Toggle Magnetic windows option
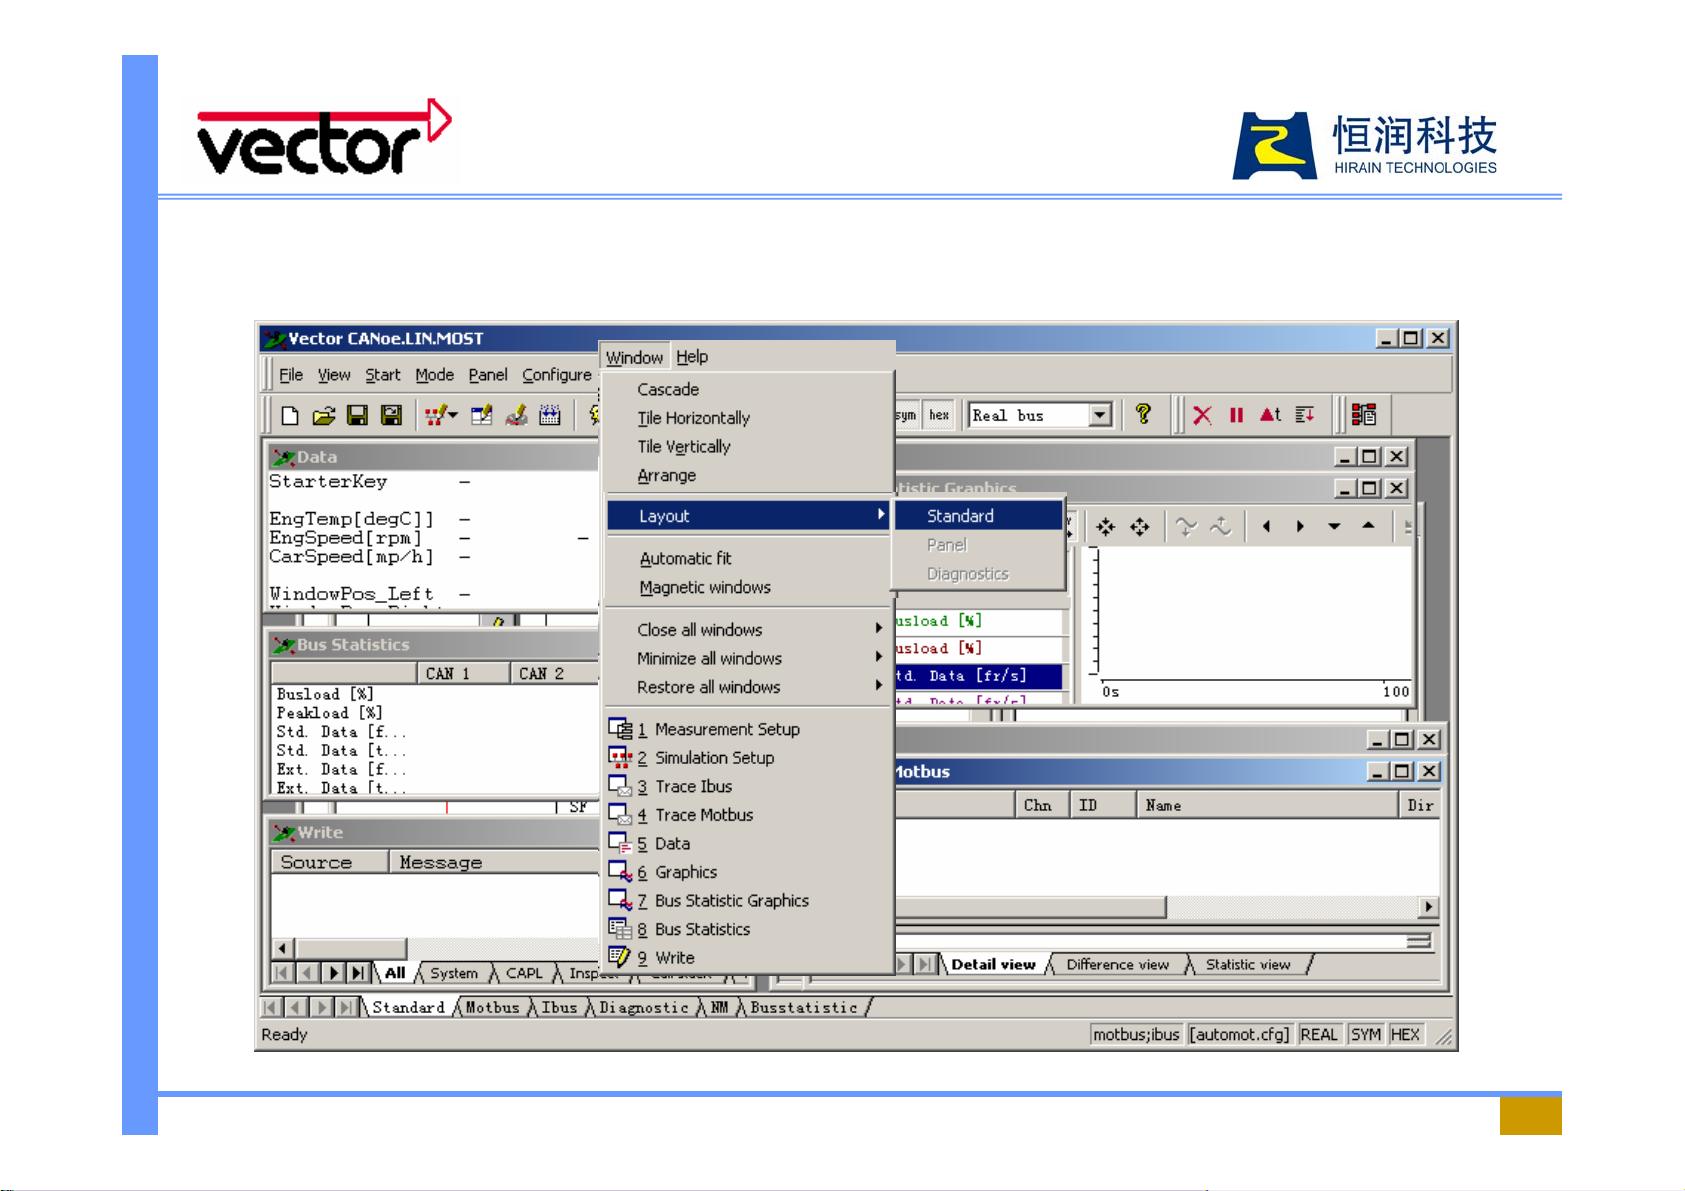 pos(748,587)
